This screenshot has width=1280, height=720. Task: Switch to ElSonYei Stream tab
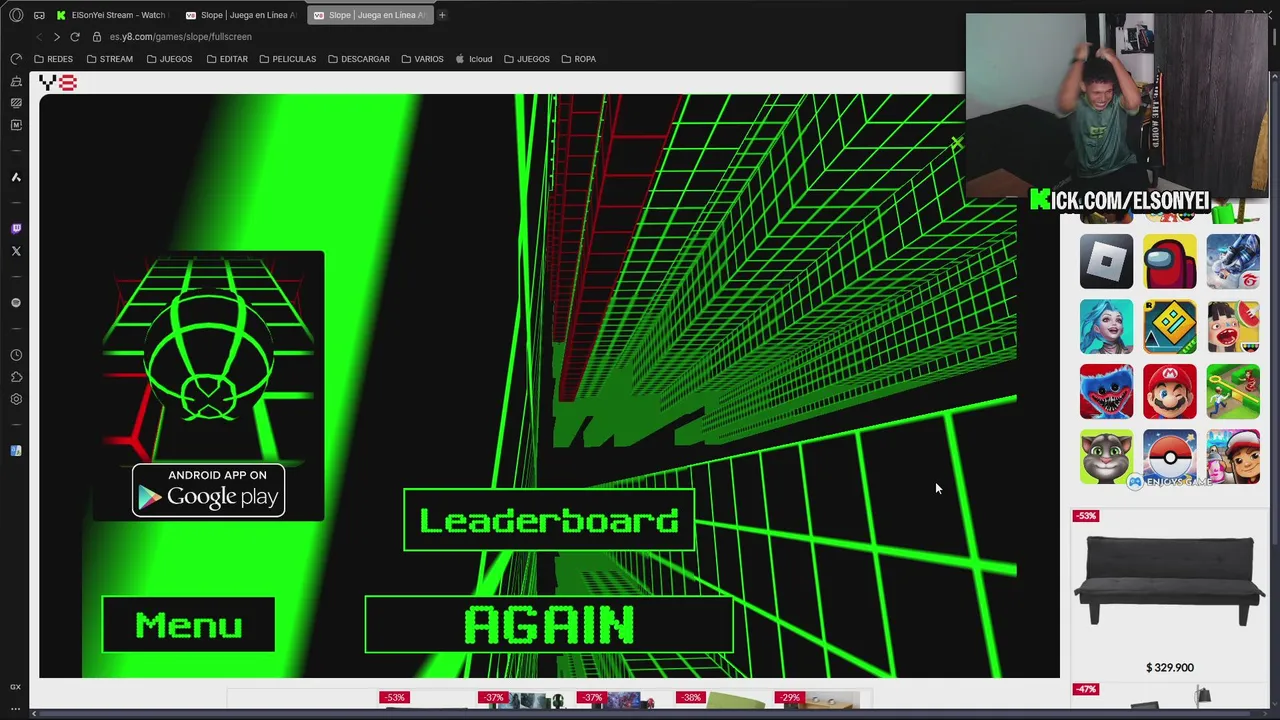tap(112, 15)
